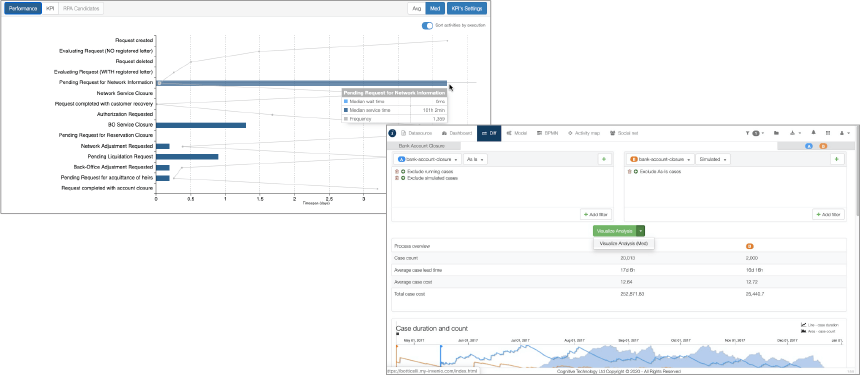Delete the Exclude running cases filter

[397, 172]
